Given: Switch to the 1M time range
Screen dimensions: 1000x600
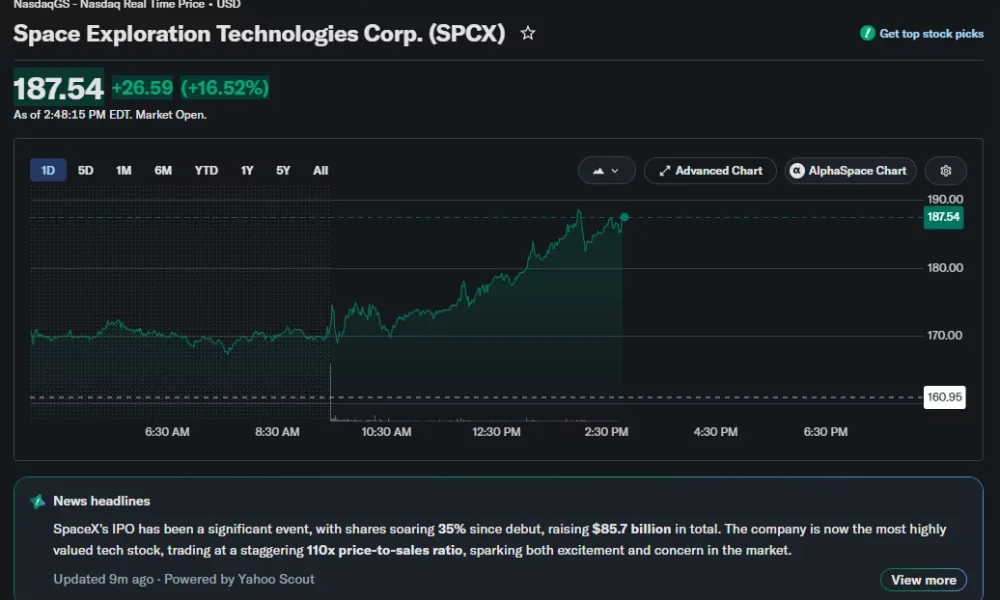Looking at the screenshot, I should click(x=124, y=171).
